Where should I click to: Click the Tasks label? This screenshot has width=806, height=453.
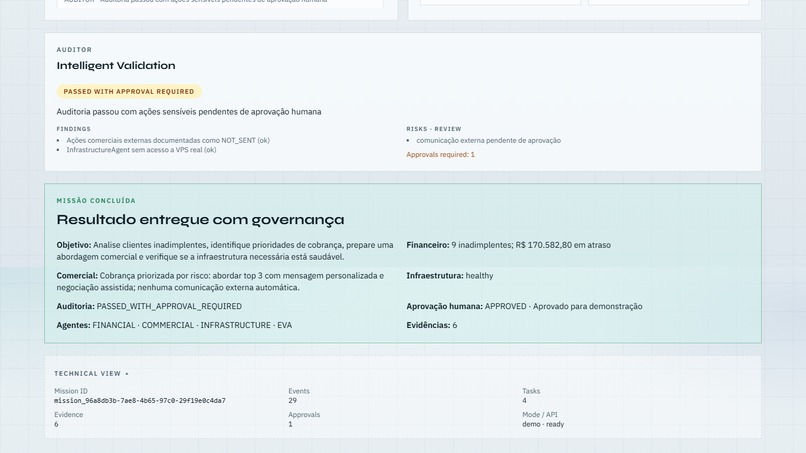531,391
